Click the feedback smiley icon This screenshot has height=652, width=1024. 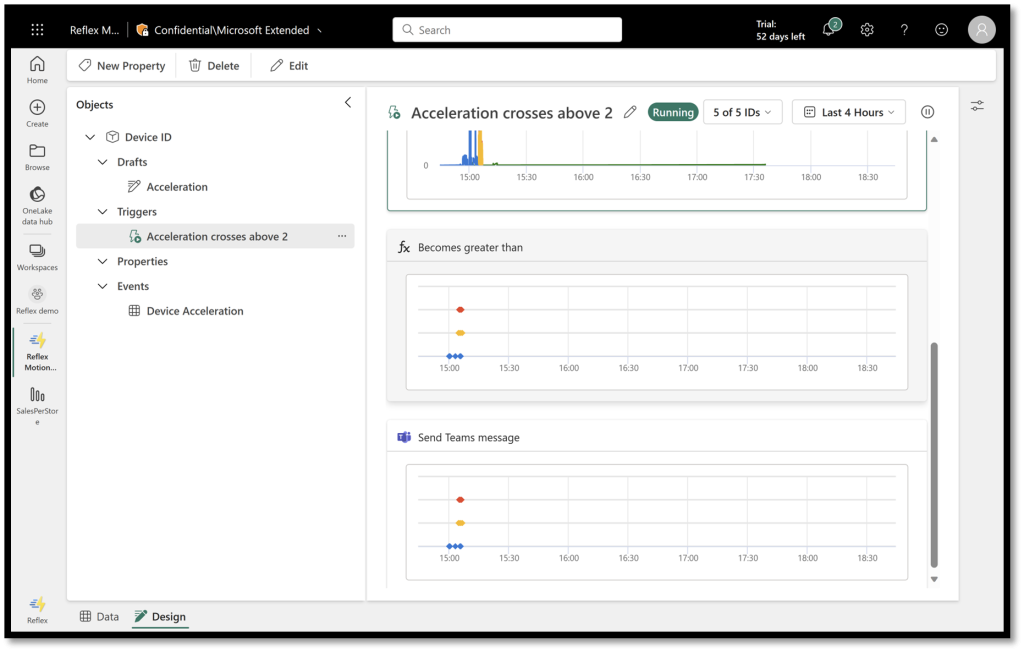pos(941,30)
